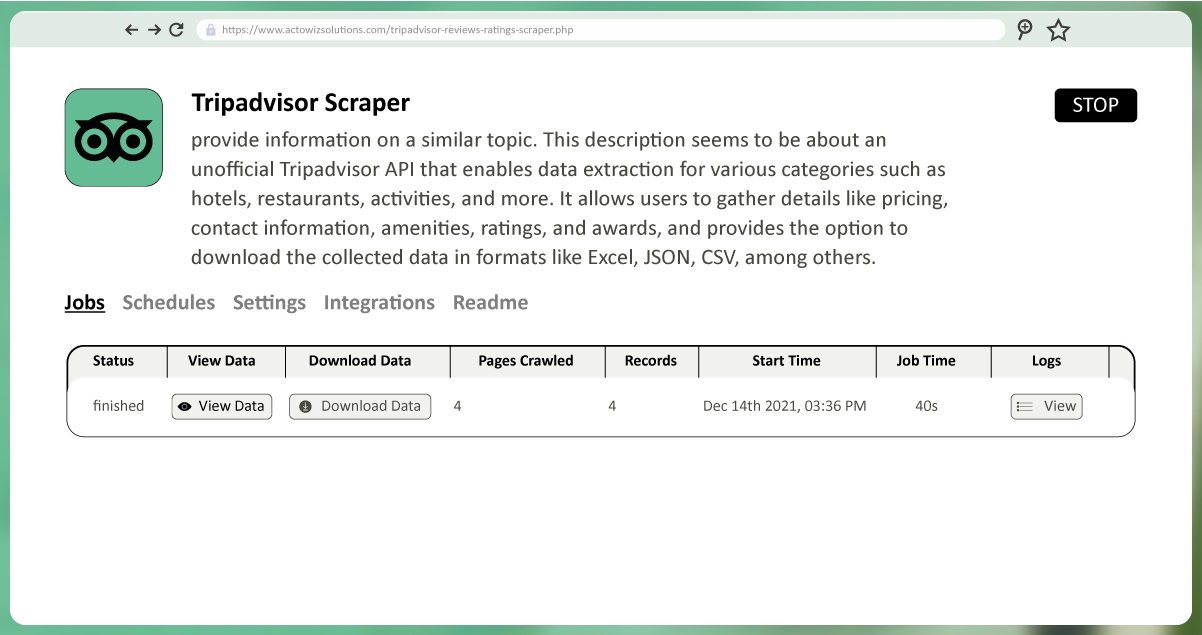Stop the scraper with STOP button
1202x635 pixels.
(x=1095, y=105)
